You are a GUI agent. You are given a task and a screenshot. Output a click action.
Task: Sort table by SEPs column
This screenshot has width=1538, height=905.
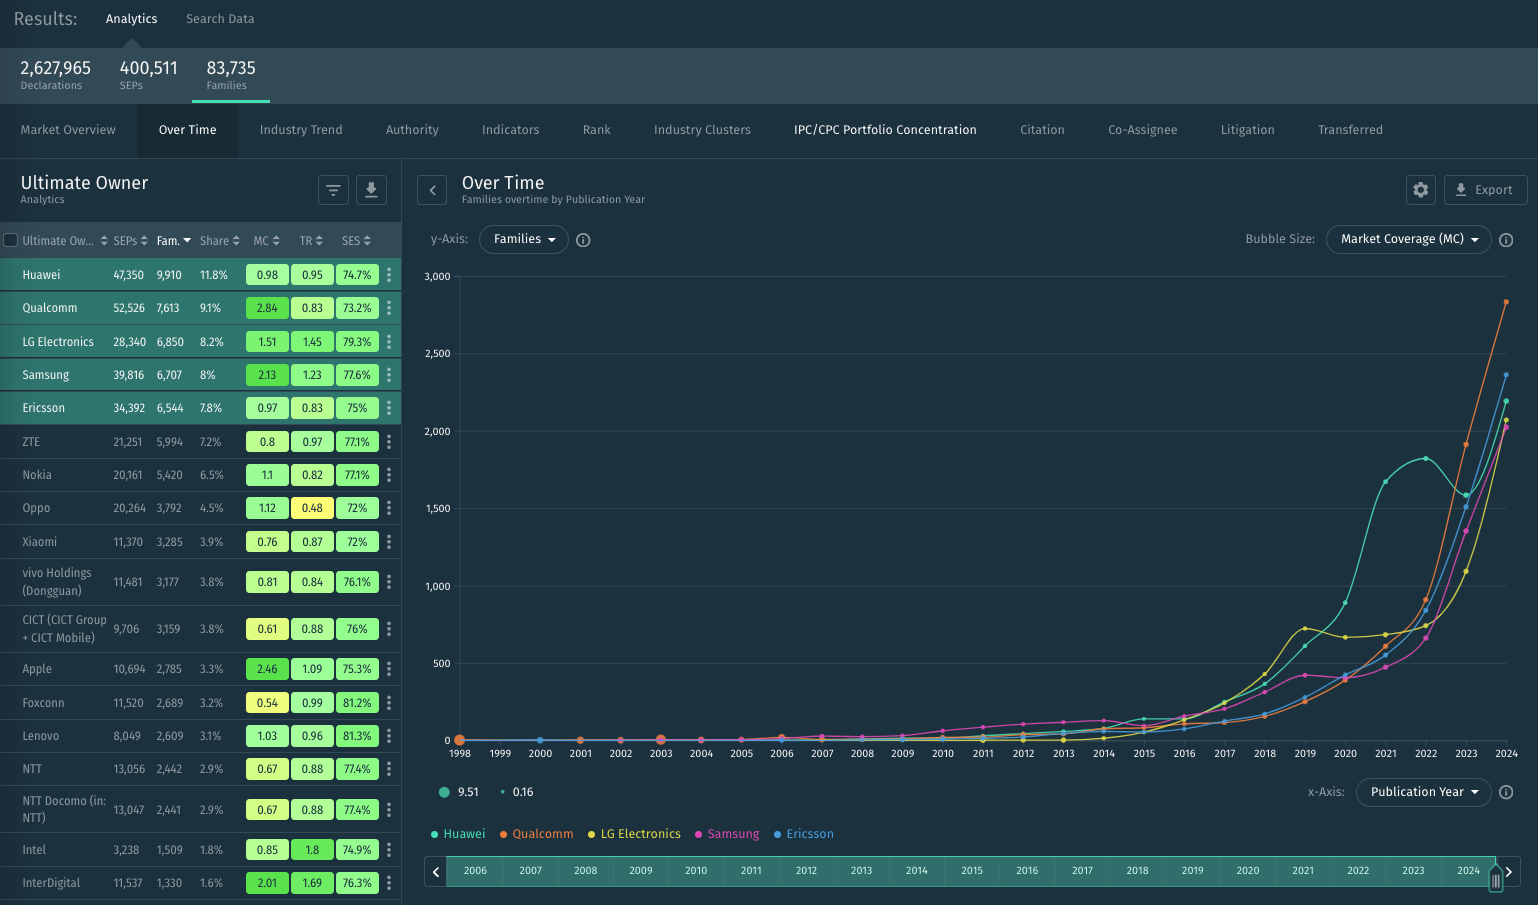131,241
